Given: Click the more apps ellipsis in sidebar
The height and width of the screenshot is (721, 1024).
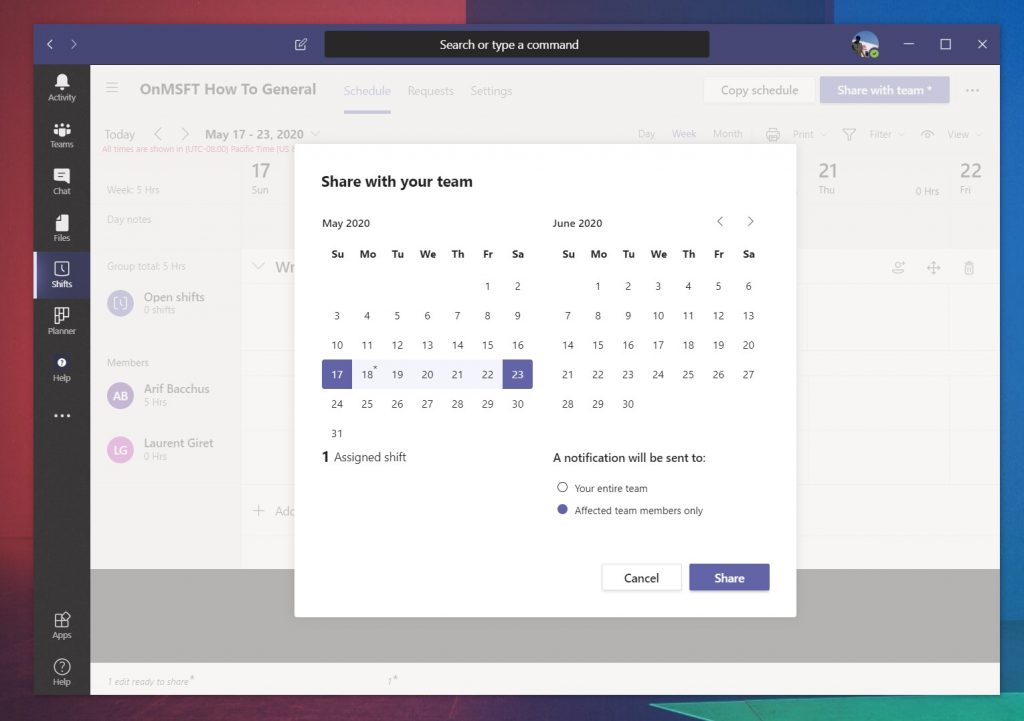Looking at the screenshot, I should point(61,415).
